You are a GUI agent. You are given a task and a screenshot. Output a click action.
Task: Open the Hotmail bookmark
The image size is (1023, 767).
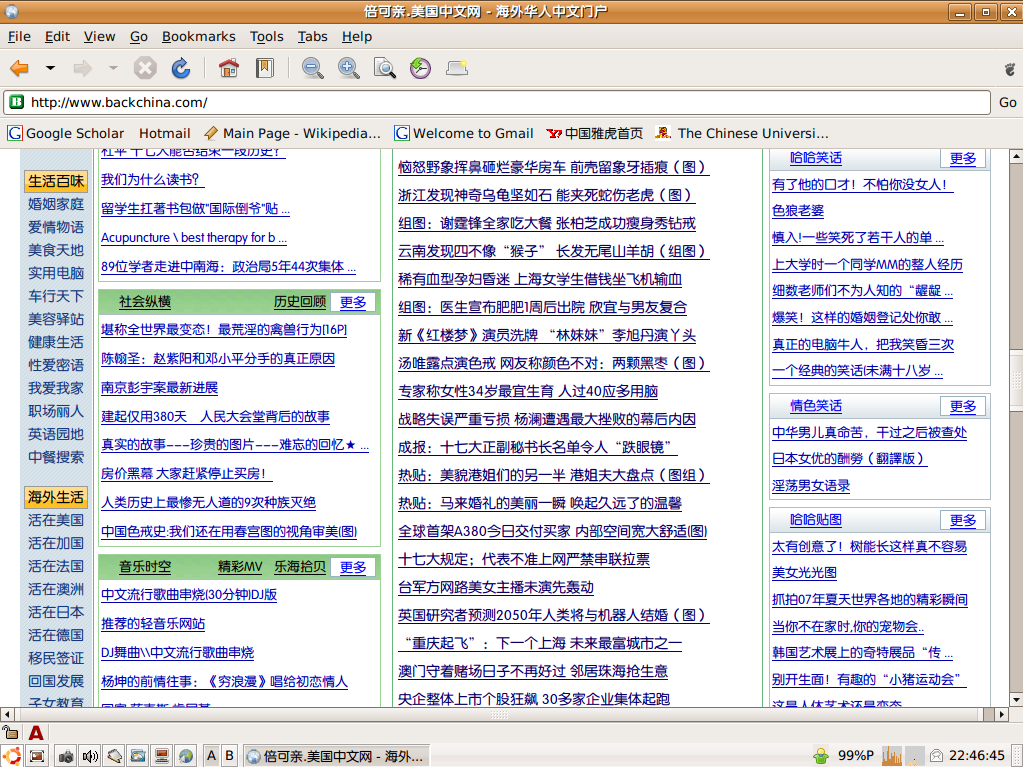[164, 133]
